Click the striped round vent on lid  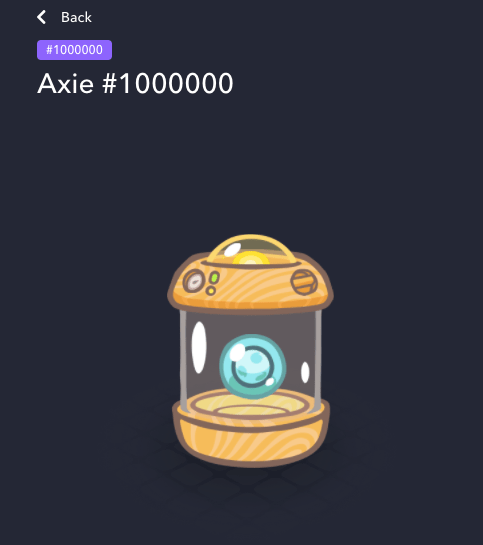pyautogui.click(x=304, y=282)
